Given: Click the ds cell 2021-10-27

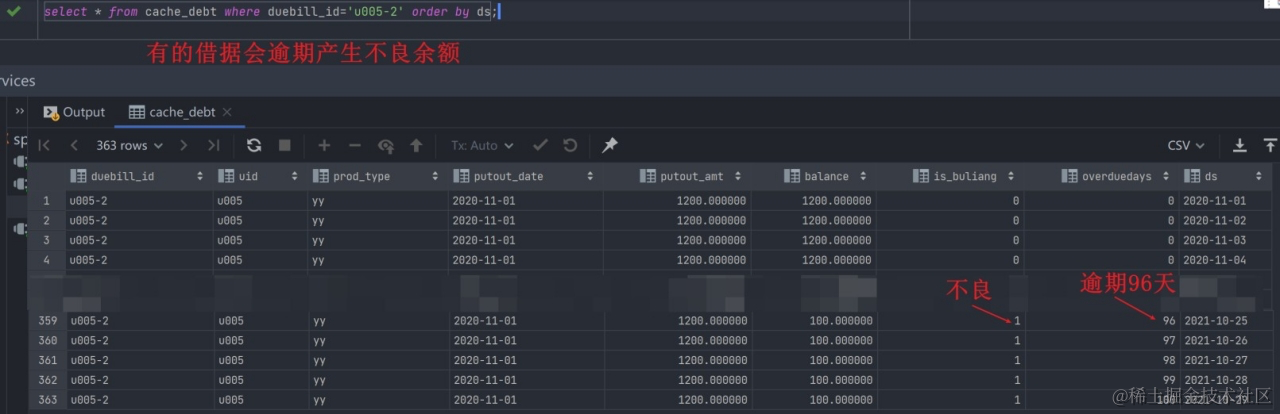Looking at the screenshot, I should tap(1228, 361).
